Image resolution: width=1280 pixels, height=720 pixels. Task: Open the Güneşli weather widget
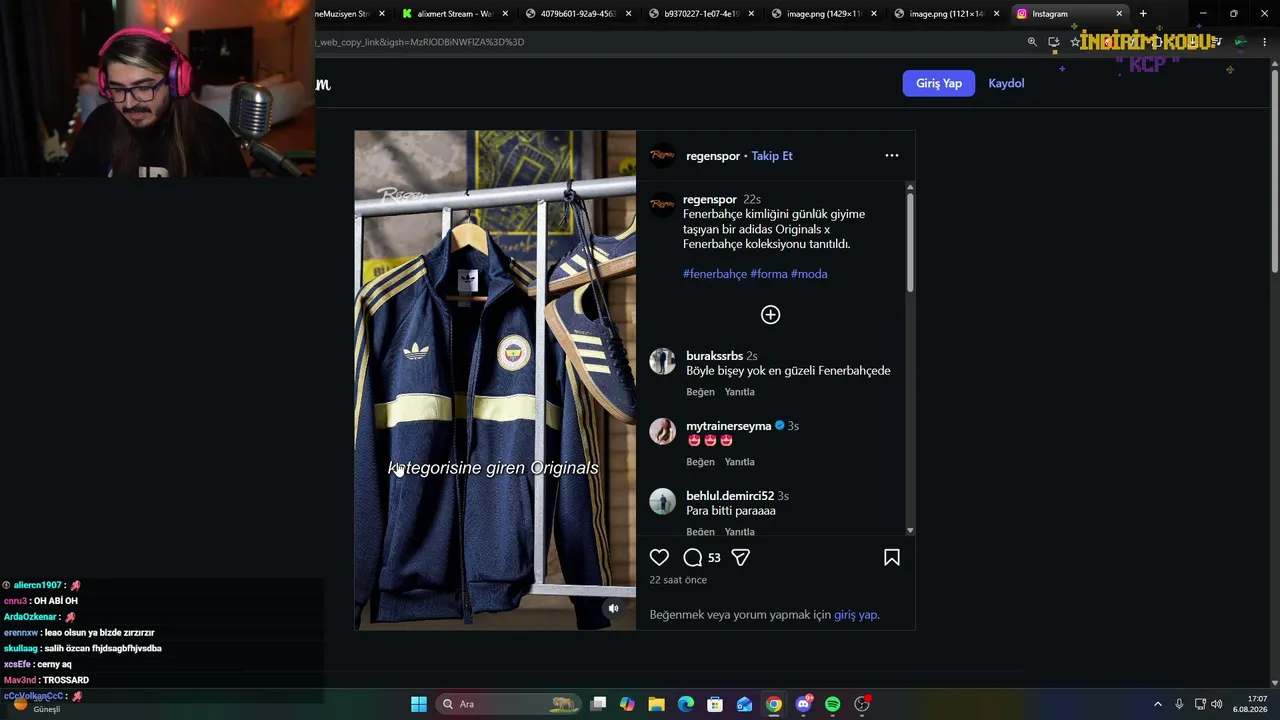[35, 704]
